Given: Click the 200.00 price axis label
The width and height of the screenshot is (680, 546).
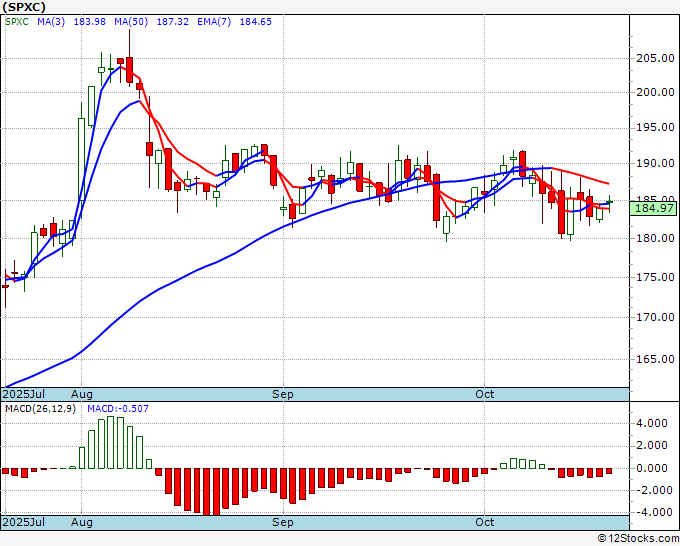Looking at the screenshot, I should point(655,92).
